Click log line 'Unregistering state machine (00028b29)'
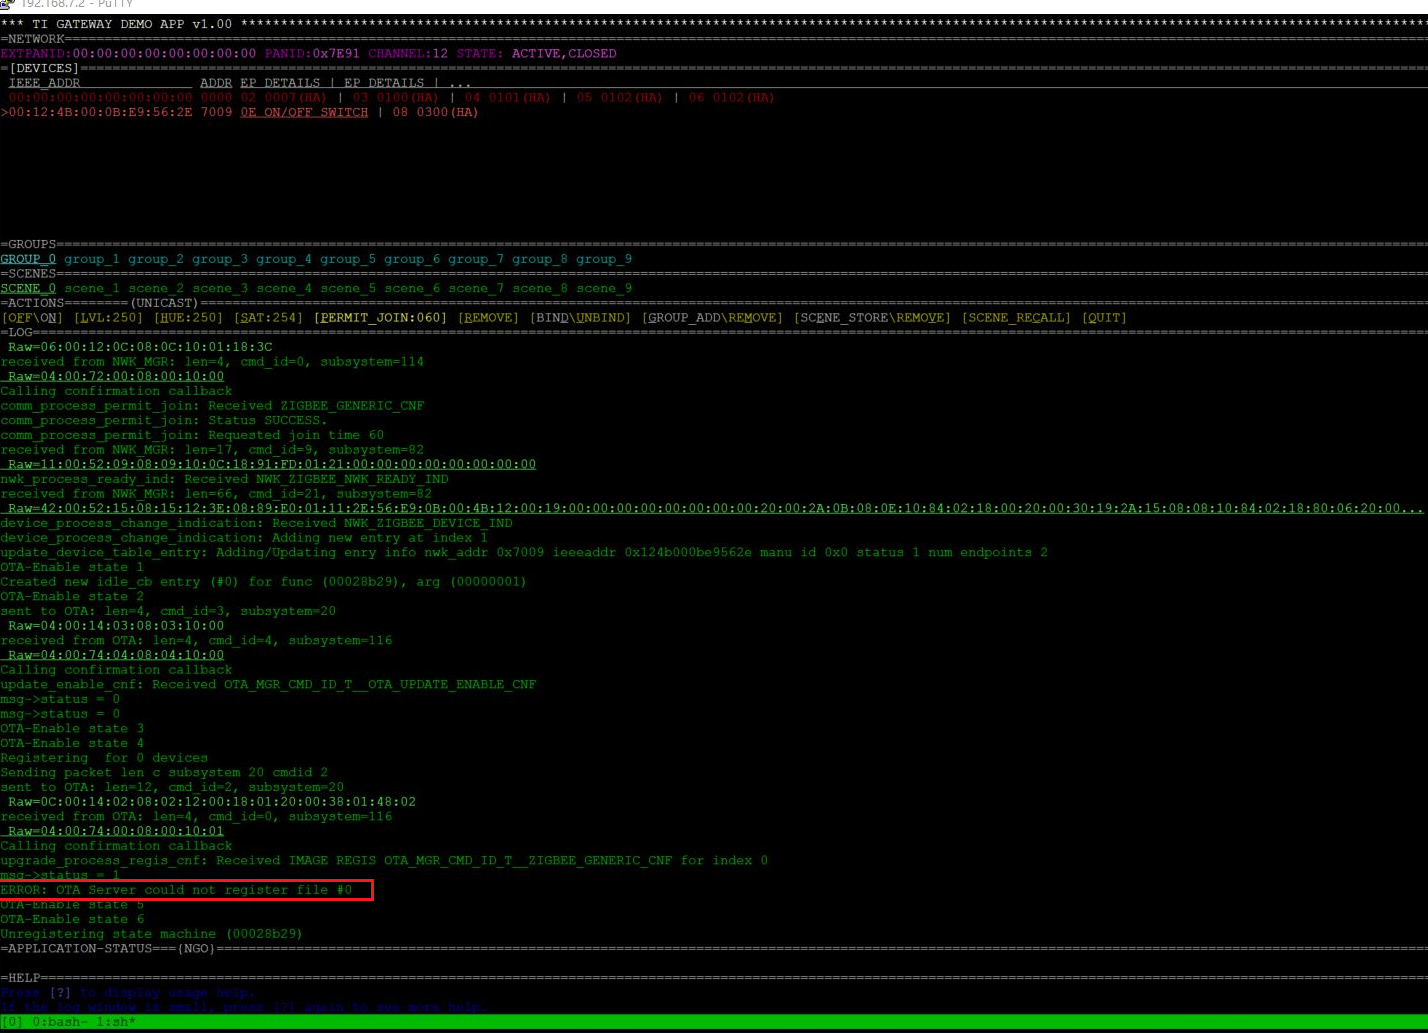This screenshot has width=1428, height=1033. point(152,934)
